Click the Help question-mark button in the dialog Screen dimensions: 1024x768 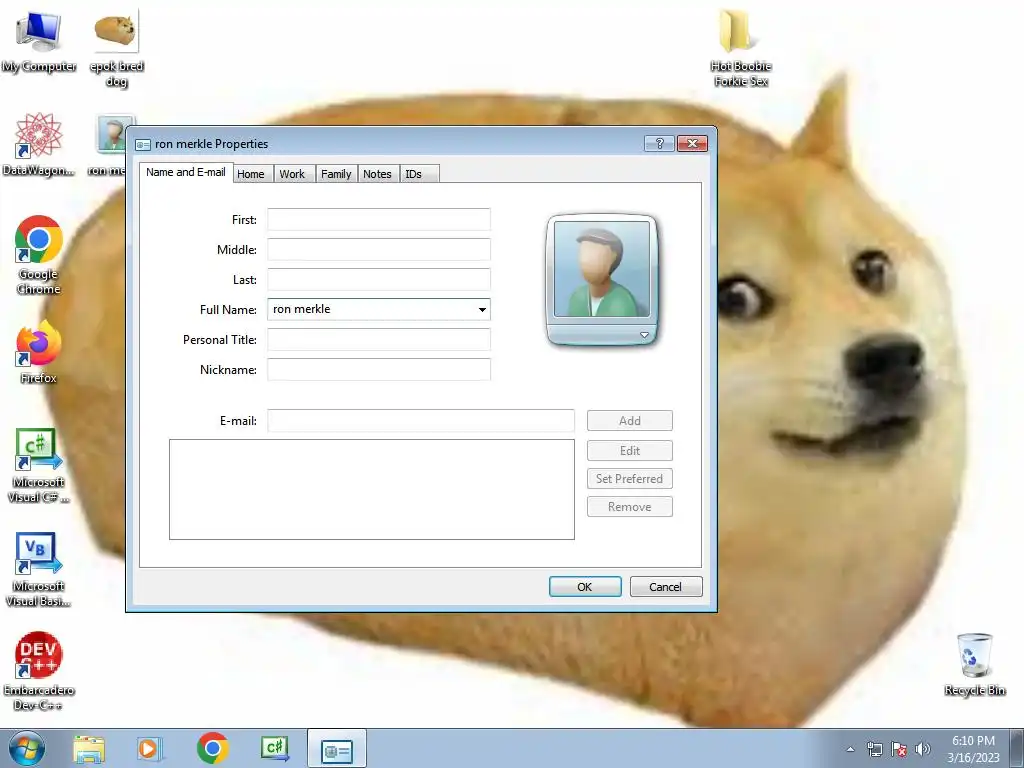click(x=659, y=144)
